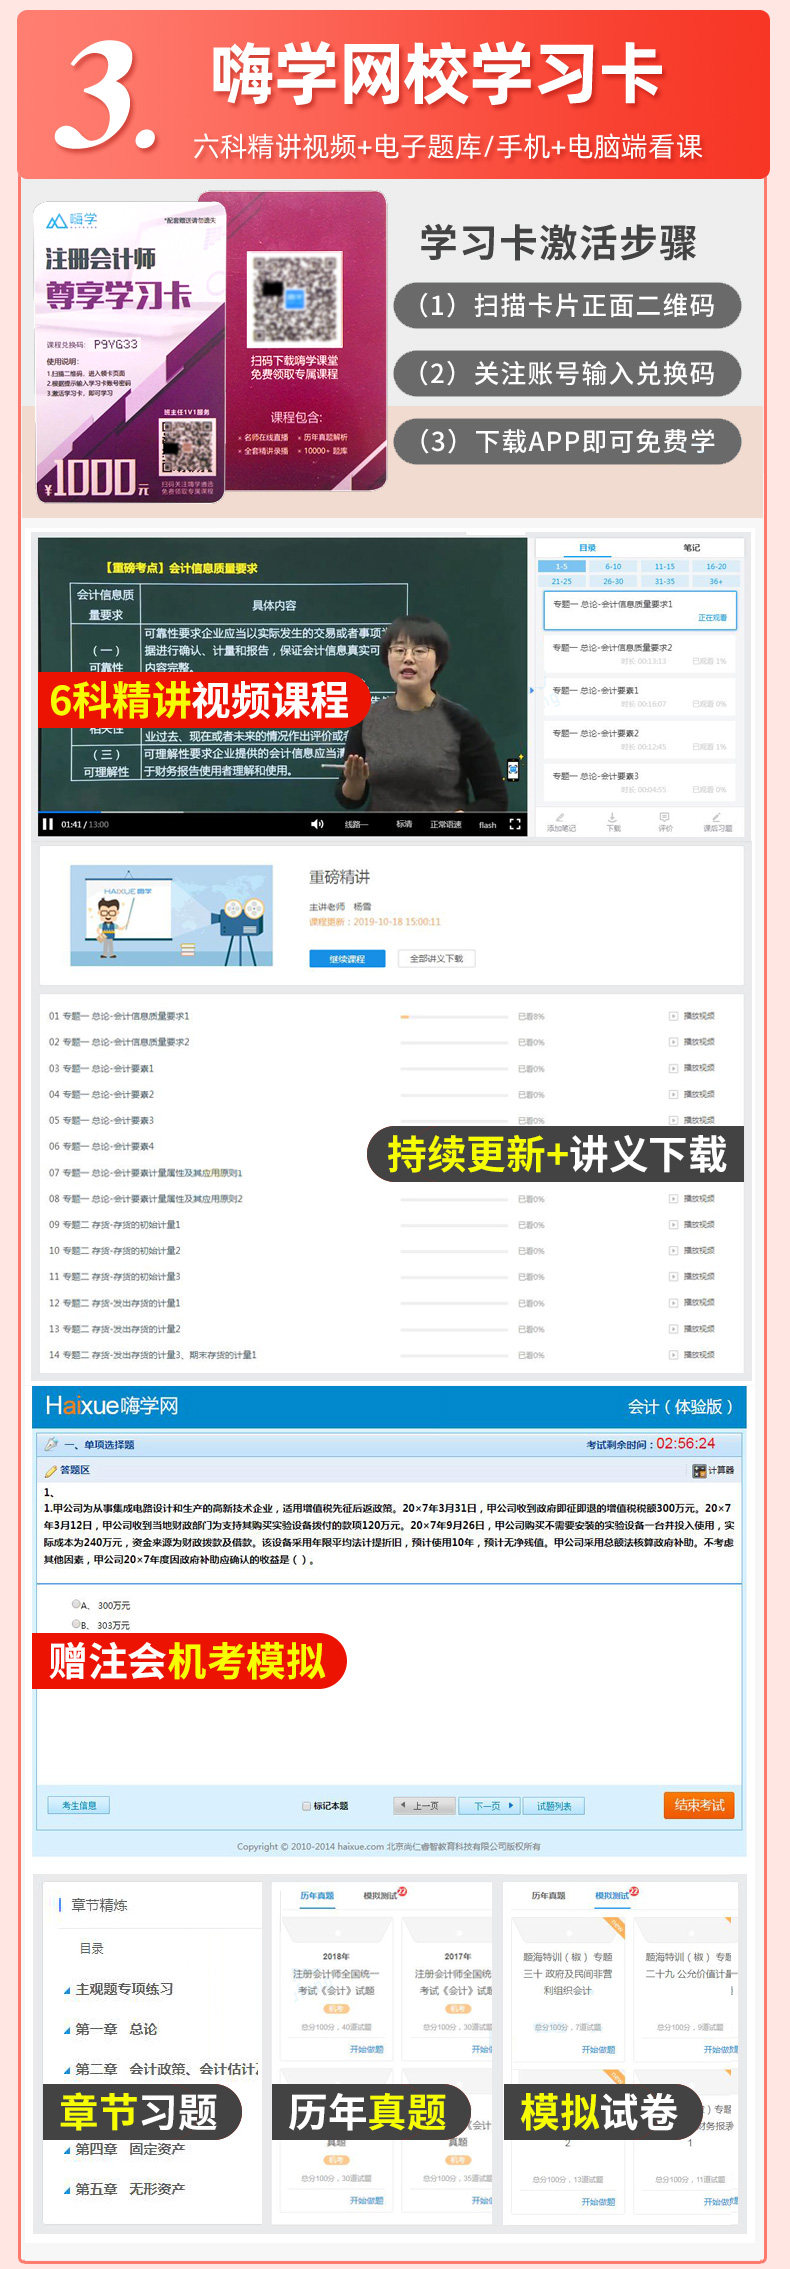The height and width of the screenshot is (2269, 790).
Task: Click the Haixue嗨学网 logo in exam header
Action: coord(112,1406)
